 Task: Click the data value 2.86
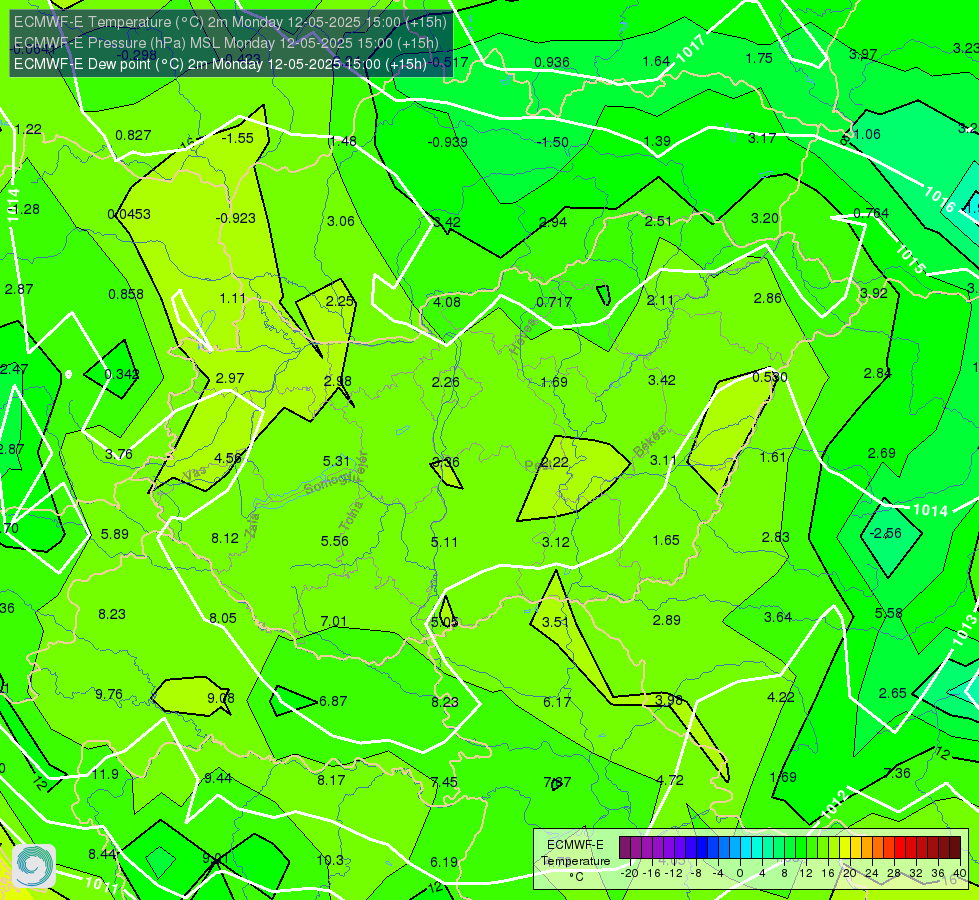[768, 299]
